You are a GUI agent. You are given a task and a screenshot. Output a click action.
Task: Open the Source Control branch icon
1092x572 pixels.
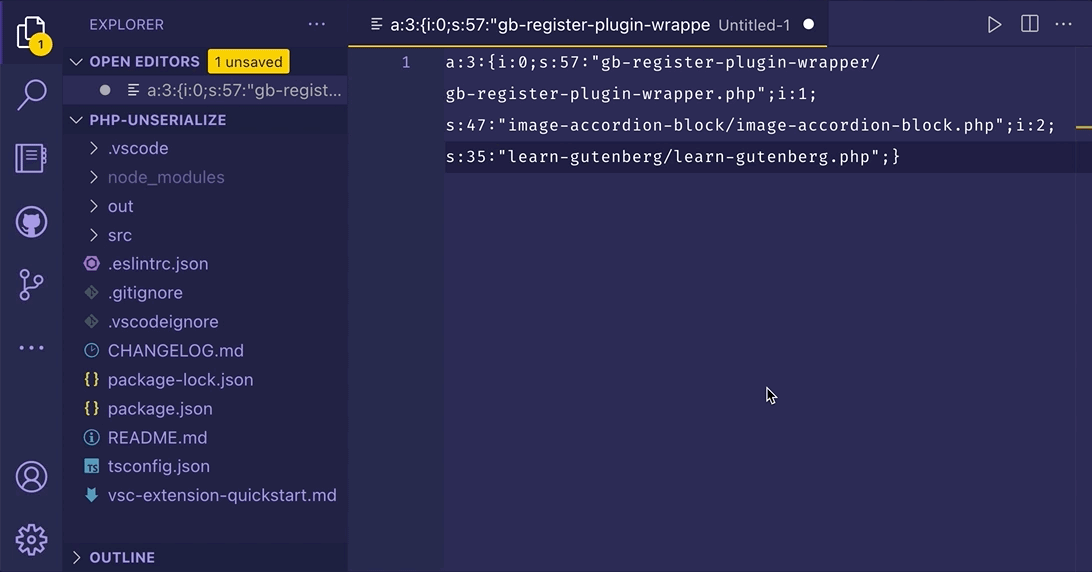tap(31, 284)
